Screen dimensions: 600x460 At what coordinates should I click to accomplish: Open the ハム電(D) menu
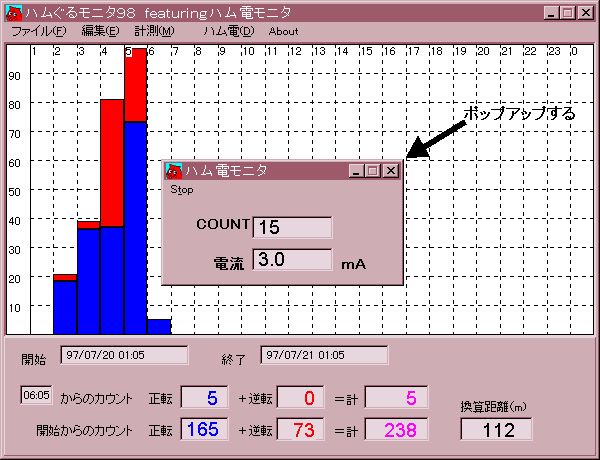point(228,31)
